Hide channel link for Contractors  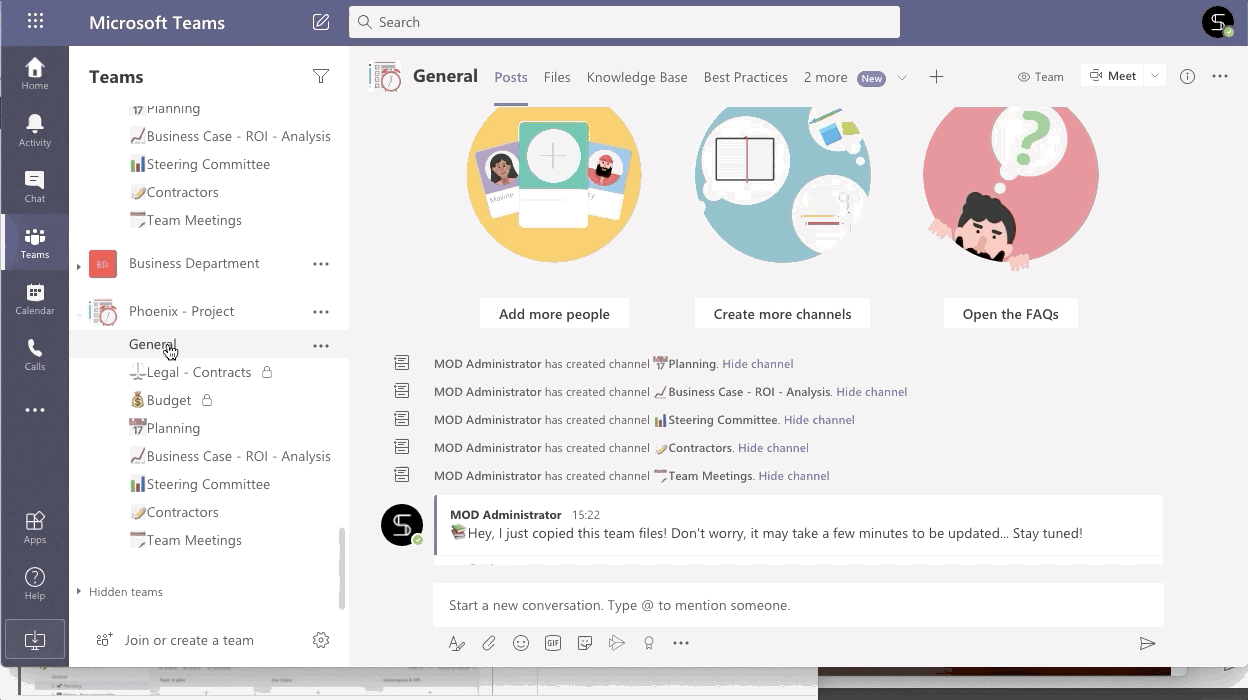pyautogui.click(x=773, y=448)
